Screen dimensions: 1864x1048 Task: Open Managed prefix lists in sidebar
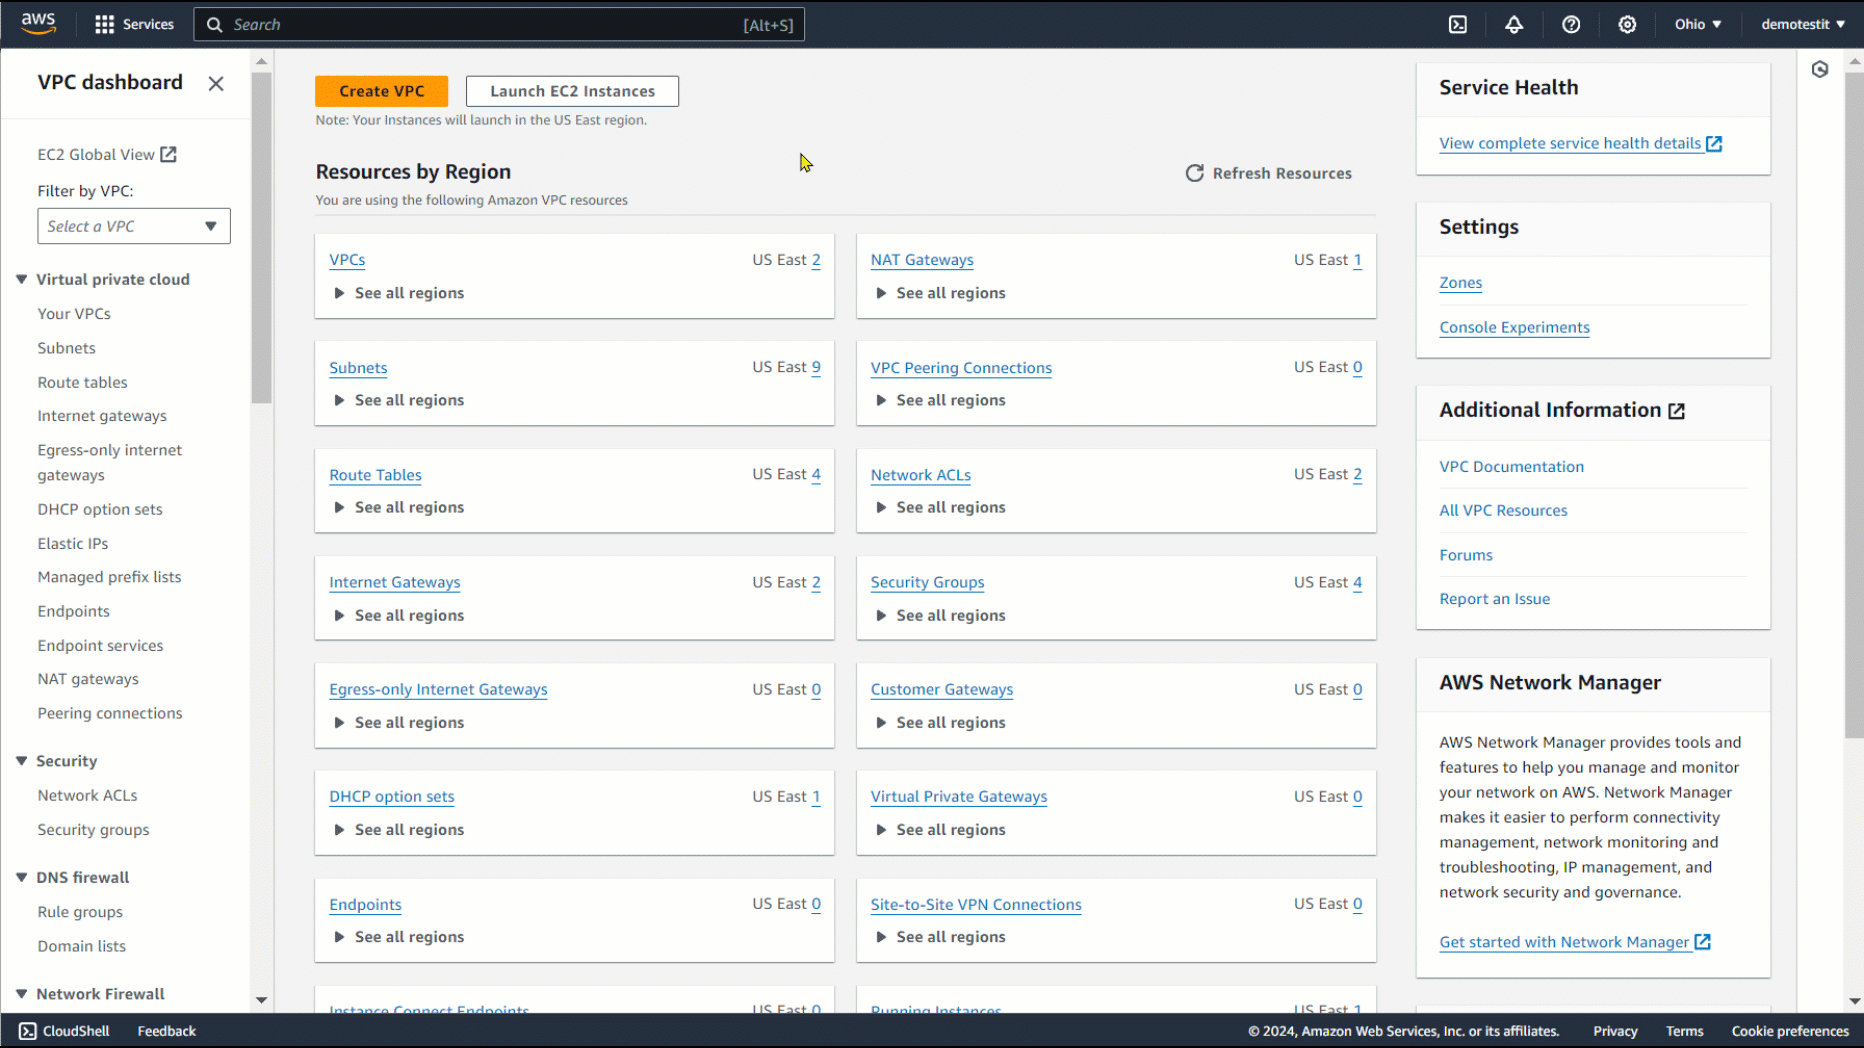pyautogui.click(x=110, y=577)
